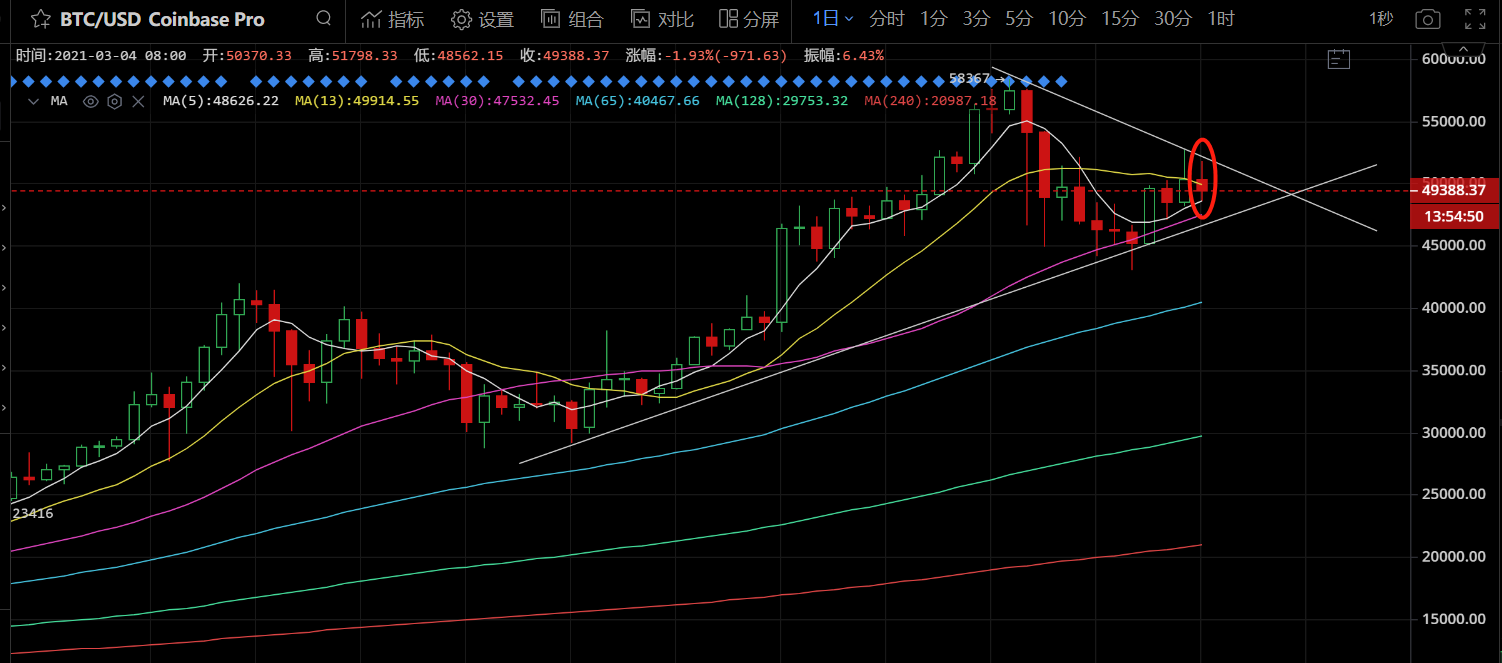The height and width of the screenshot is (663, 1502).
Task: Click the current price tag 49388.37
Action: [x=1453, y=190]
